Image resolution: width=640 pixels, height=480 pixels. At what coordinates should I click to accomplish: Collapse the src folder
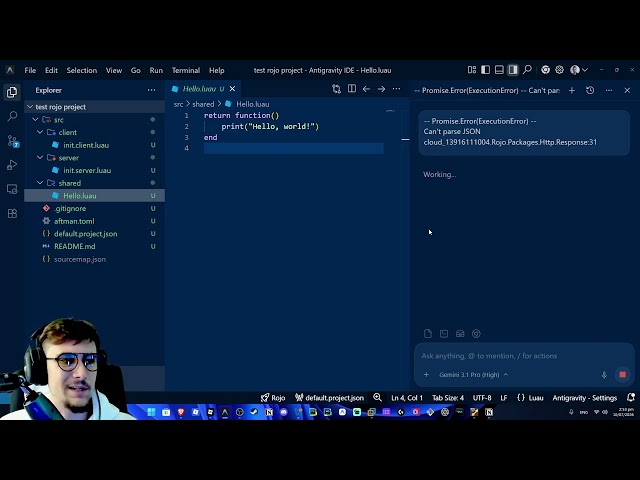click(36, 120)
